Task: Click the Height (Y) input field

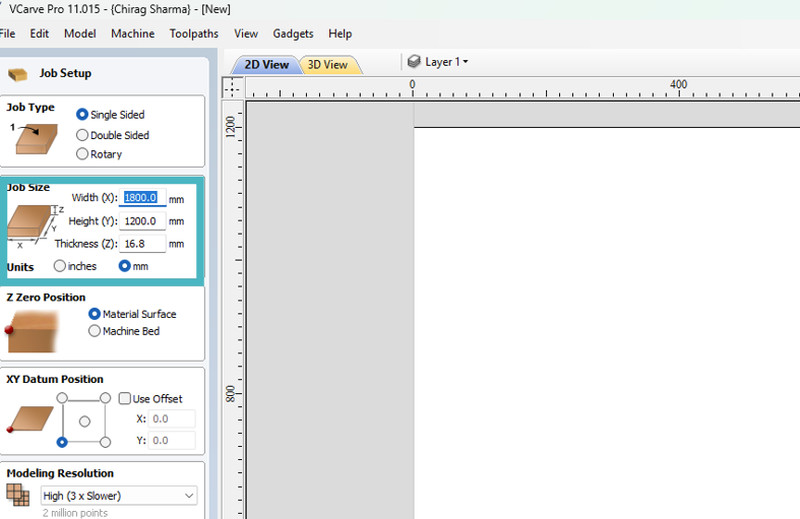Action: (142, 221)
